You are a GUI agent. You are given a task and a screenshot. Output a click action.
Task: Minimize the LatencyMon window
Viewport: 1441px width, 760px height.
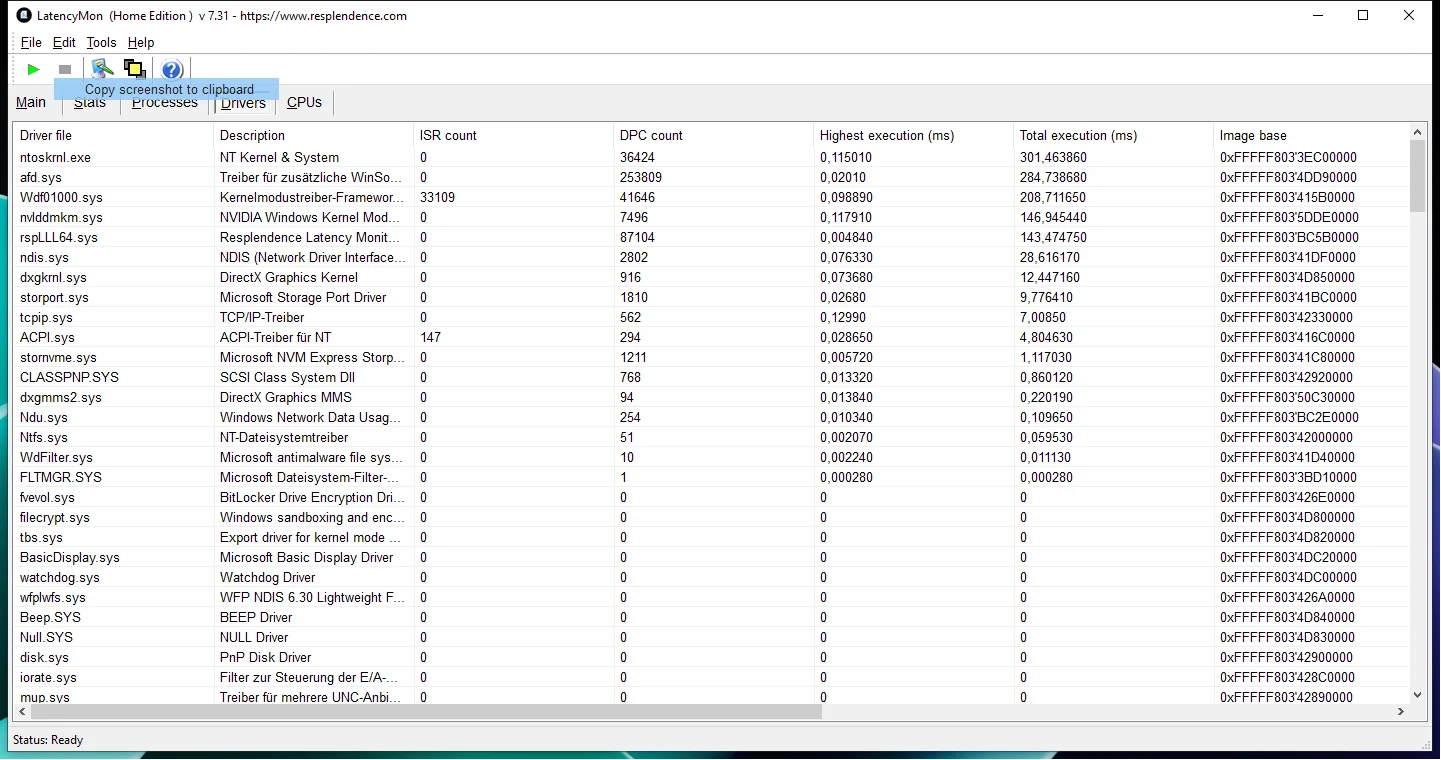tap(1317, 15)
